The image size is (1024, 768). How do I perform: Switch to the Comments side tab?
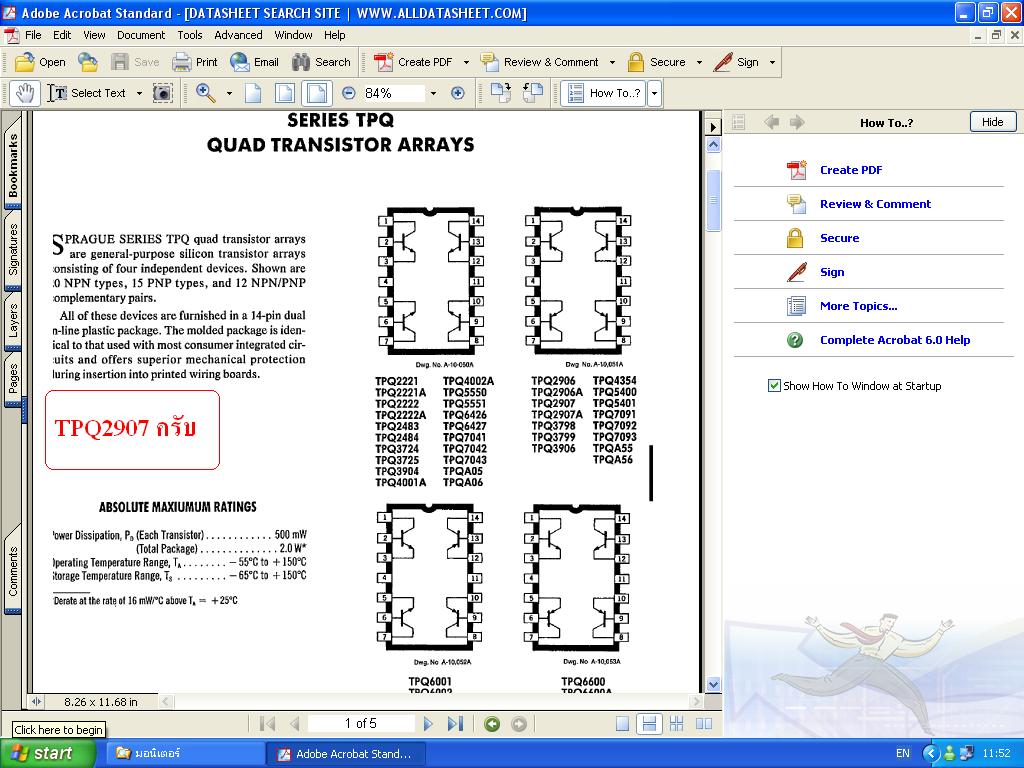13,571
